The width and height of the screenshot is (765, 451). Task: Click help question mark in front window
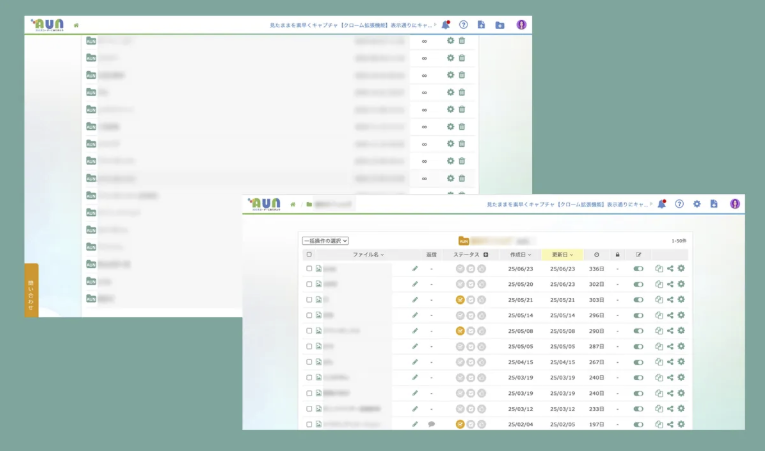[x=679, y=204]
